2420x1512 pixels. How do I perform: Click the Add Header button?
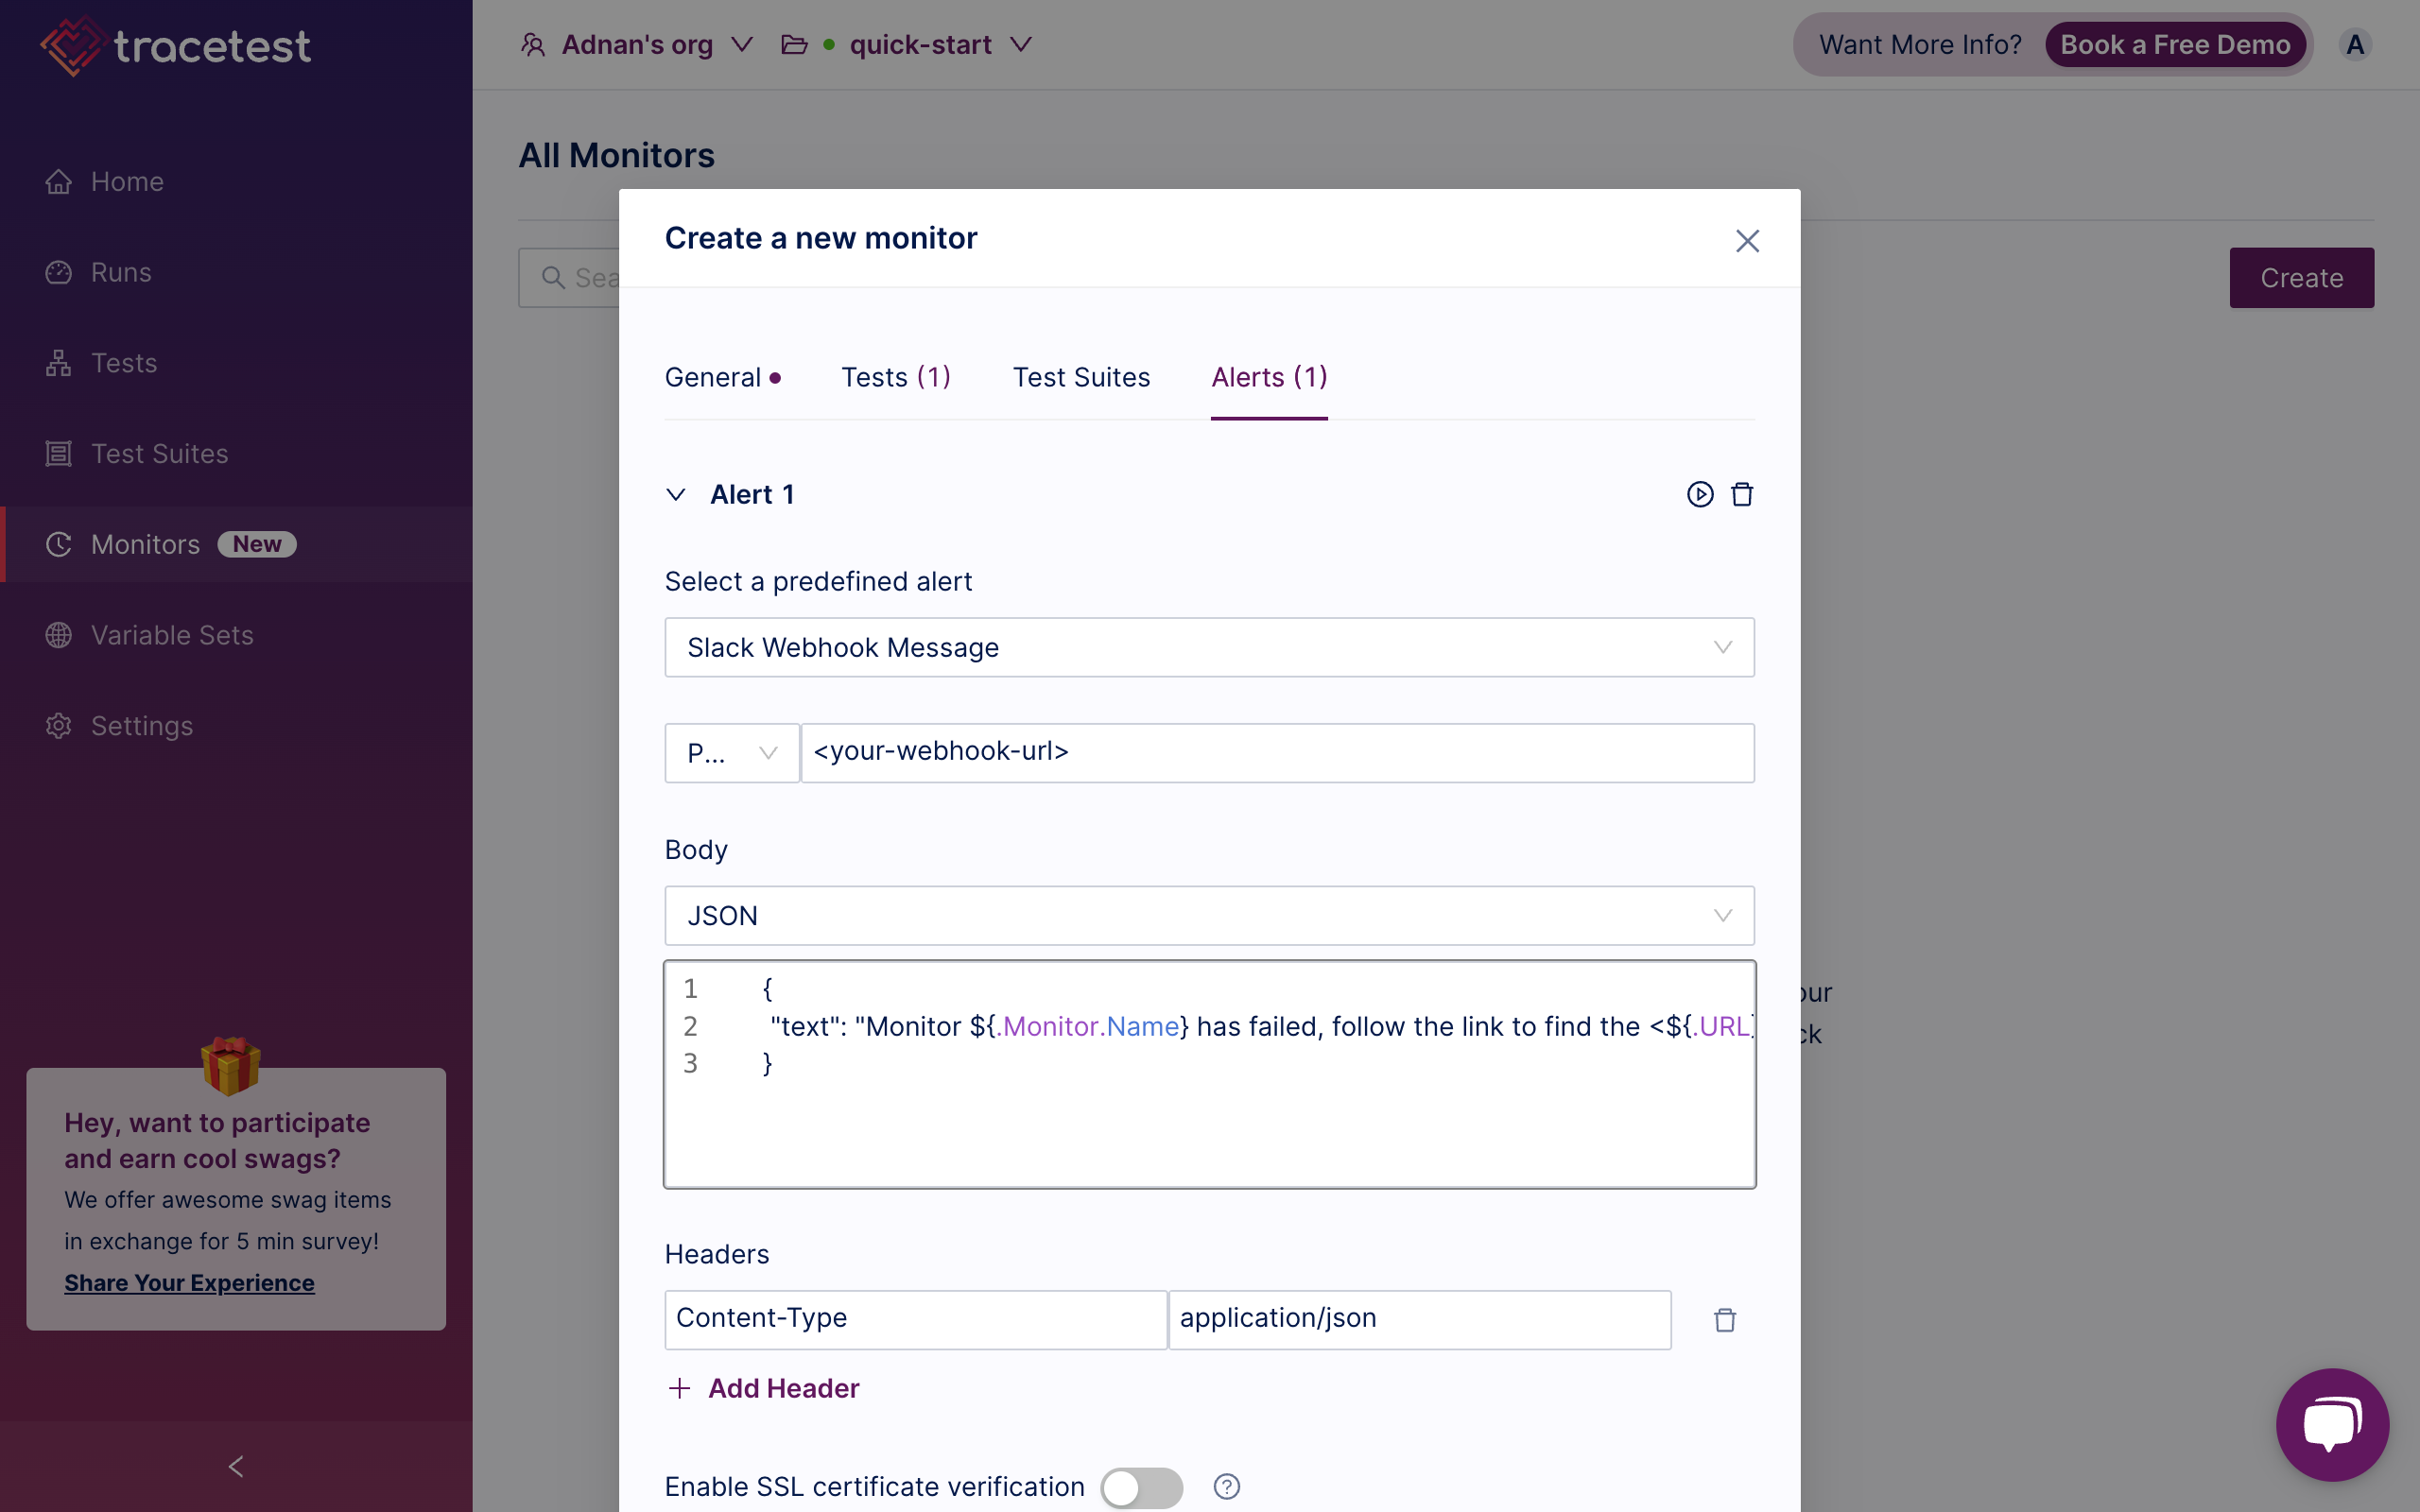pos(761,1386)
